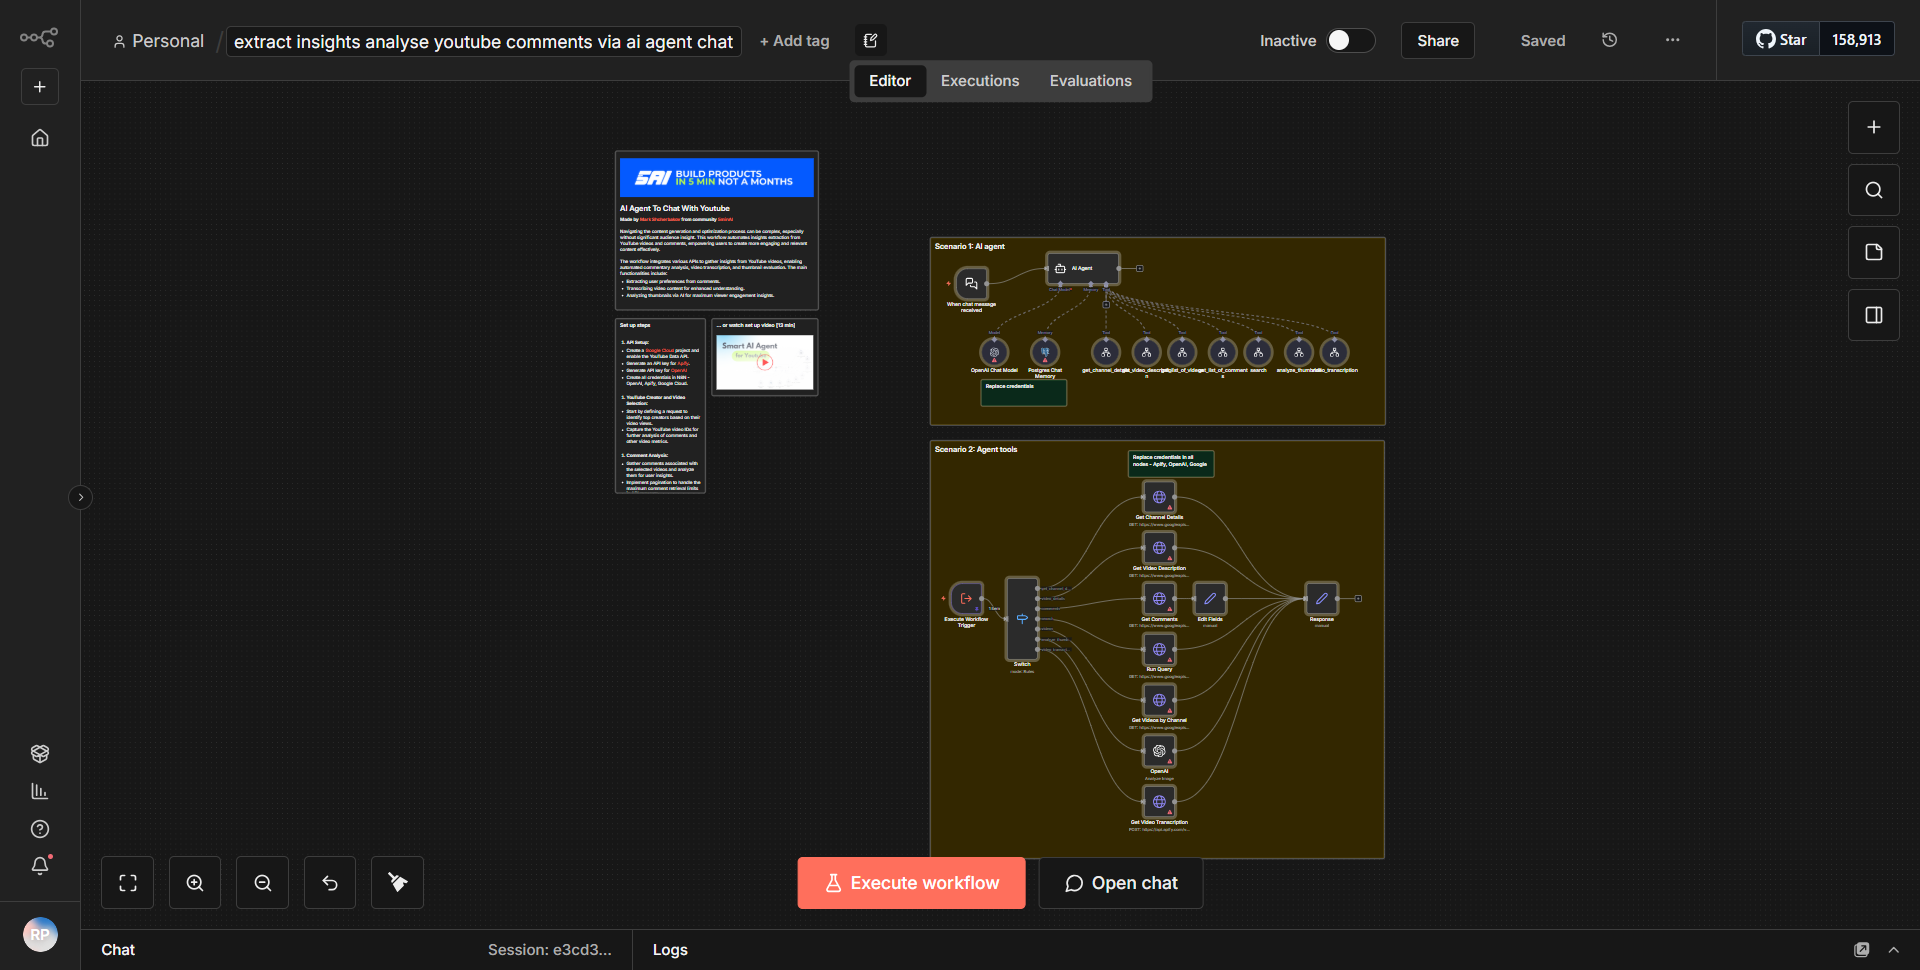Execute the workflow

pyautogui.click(x=911, y=882)
